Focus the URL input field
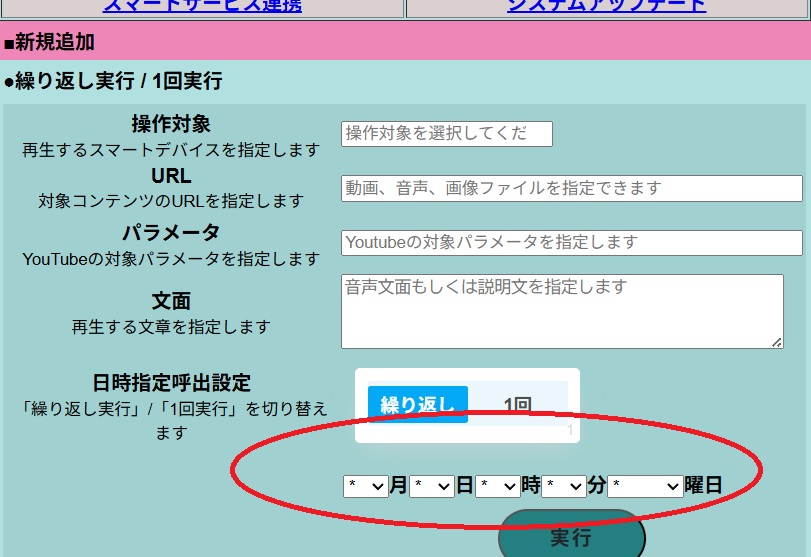 point(571,188)
